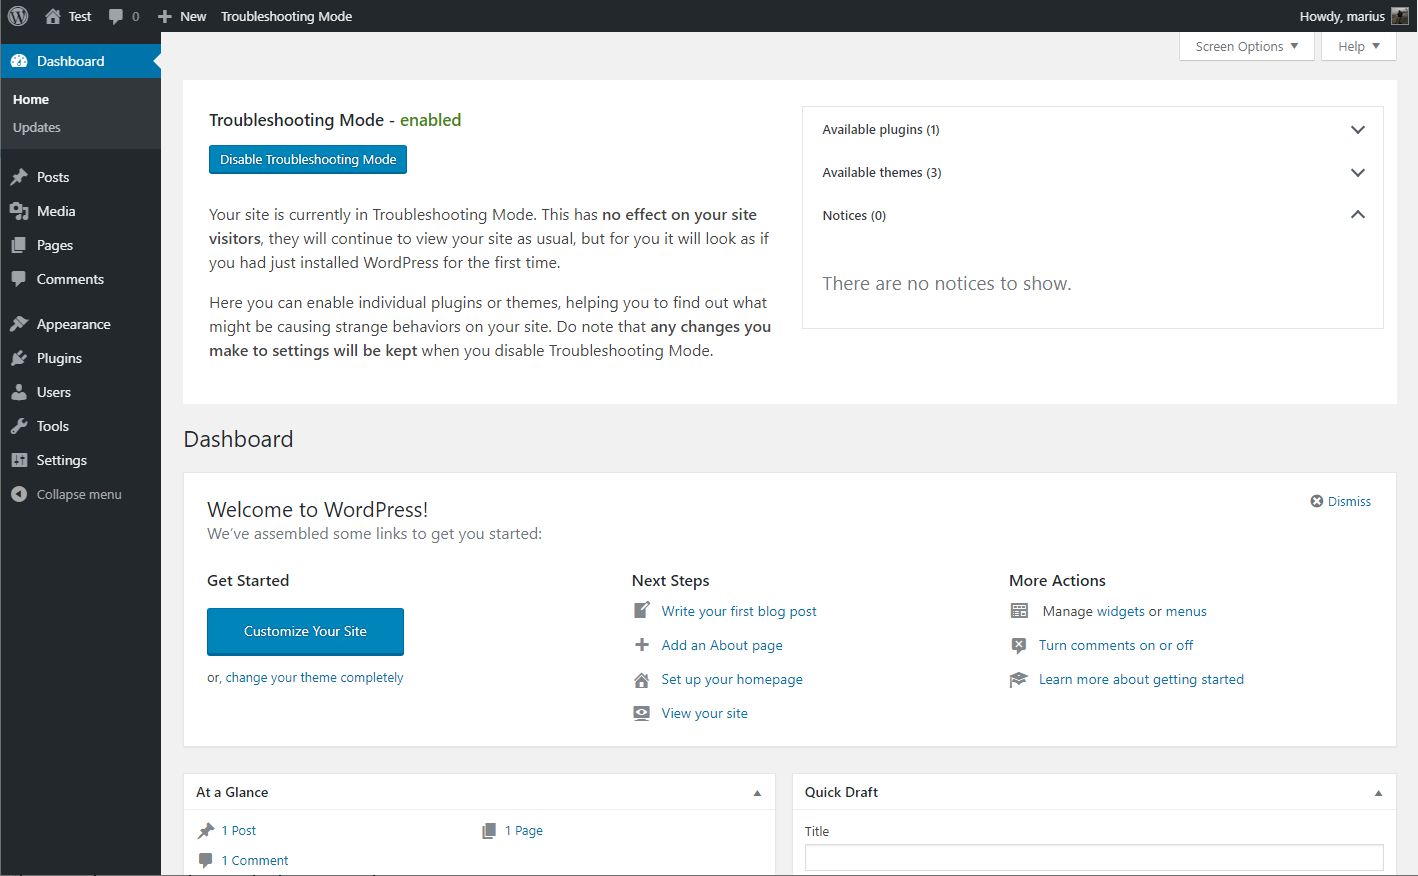1418x876 pixels.
Task: Collapse the Notices section
Action: coord(1357,215)
